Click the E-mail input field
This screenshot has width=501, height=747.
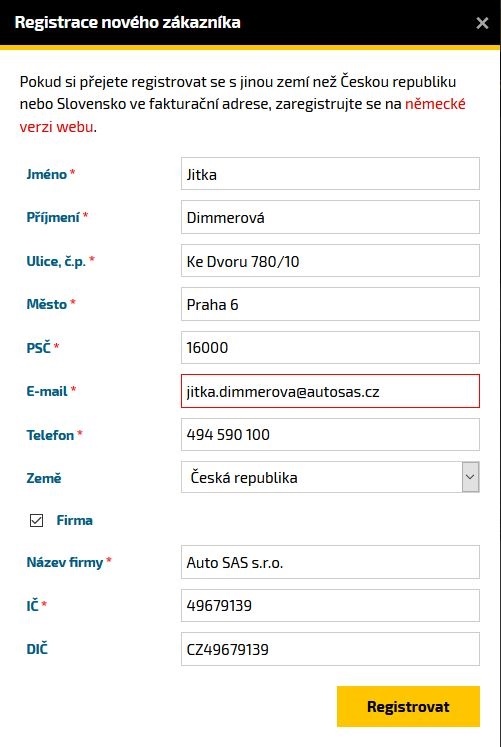point(330,391)
